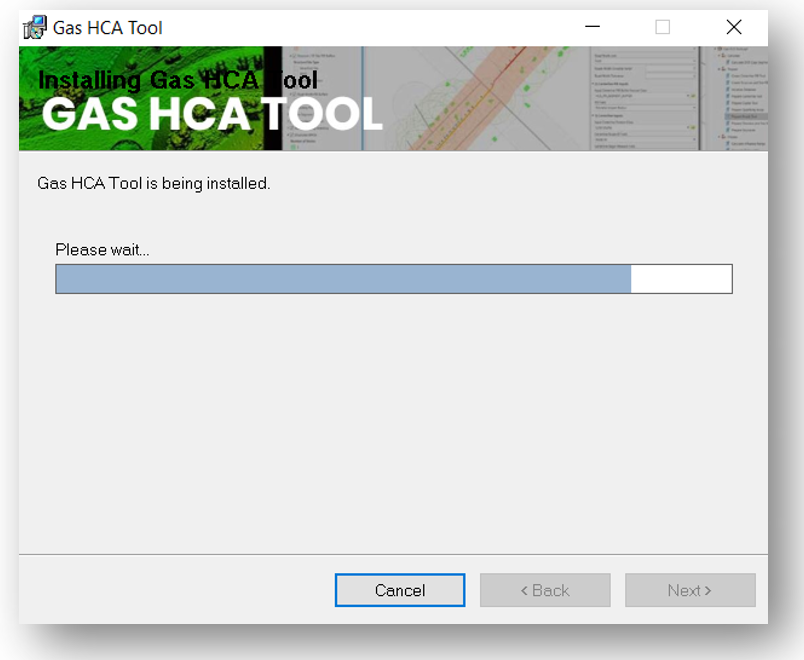The image size is (804, 660).
Task: Minimize the Gas HCA Tool window
Action: coord(592,27)
